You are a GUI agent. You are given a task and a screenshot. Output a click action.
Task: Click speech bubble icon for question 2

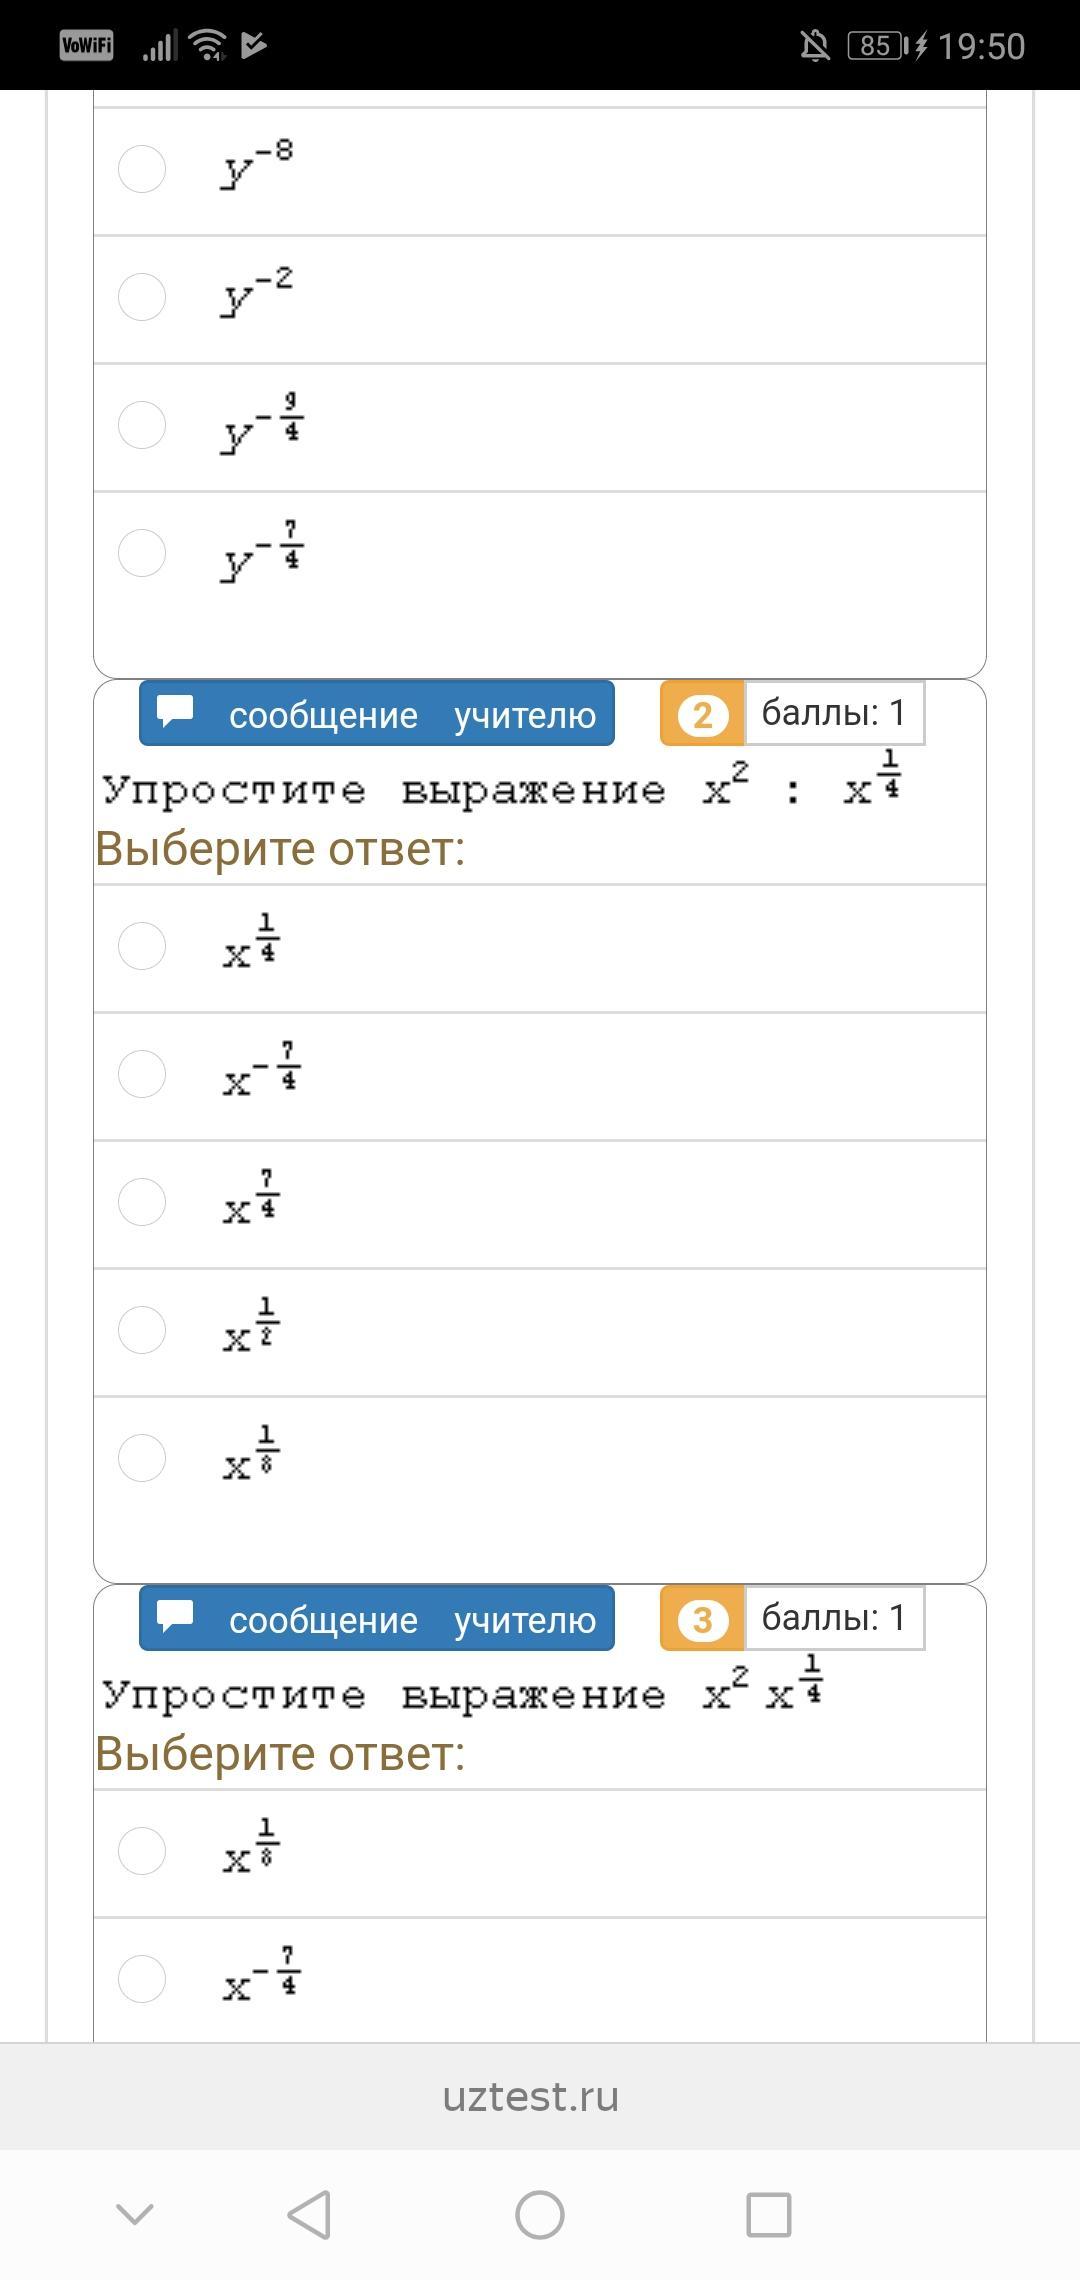tap(176, 712)
